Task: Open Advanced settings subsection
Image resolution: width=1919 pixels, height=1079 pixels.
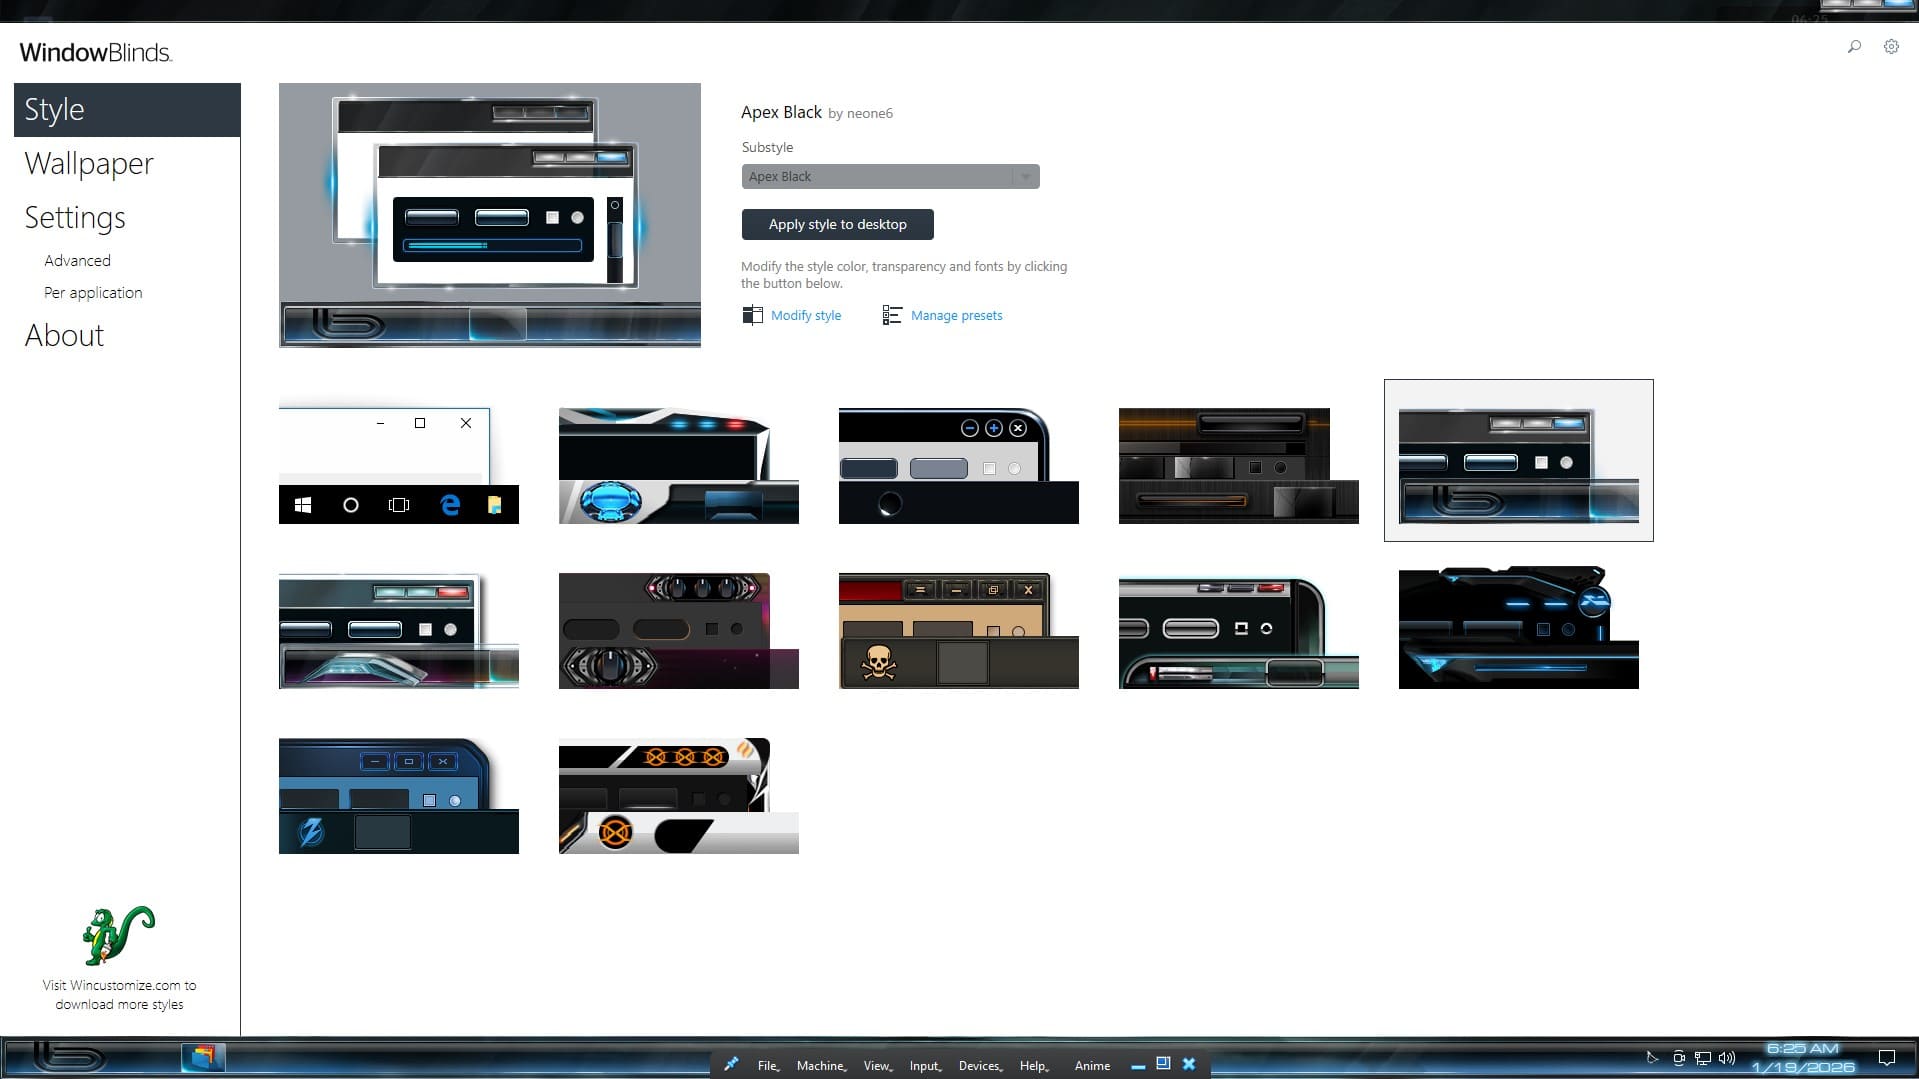Action: pos(77,260)
